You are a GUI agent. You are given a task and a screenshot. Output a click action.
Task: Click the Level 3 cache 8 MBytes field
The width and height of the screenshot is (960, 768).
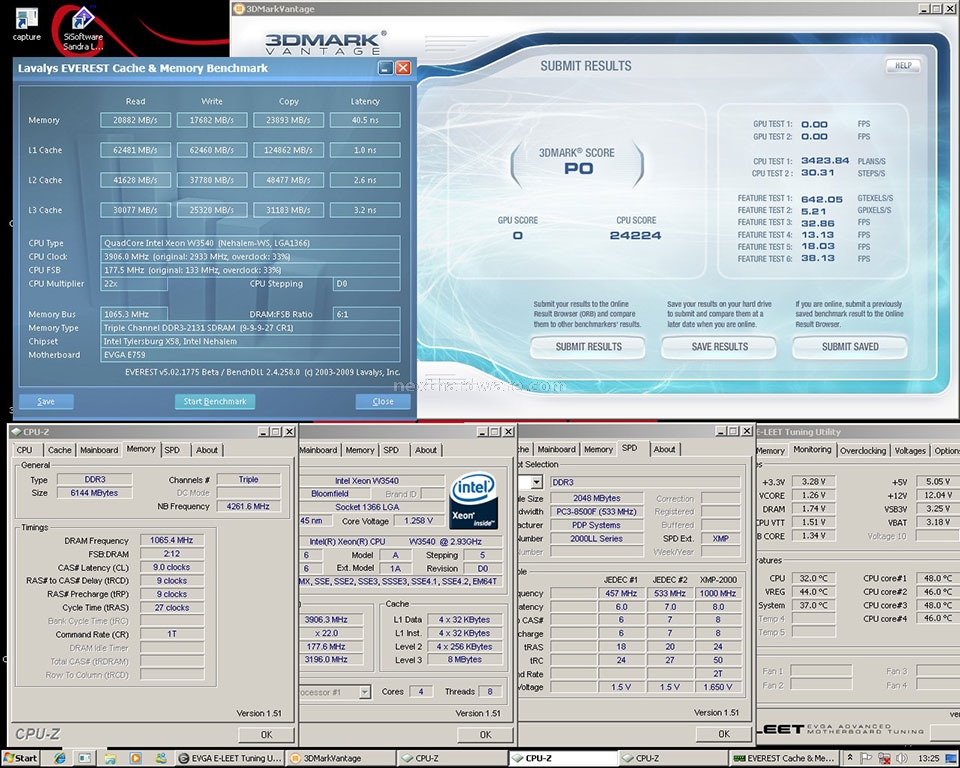(x=464, y=660)
